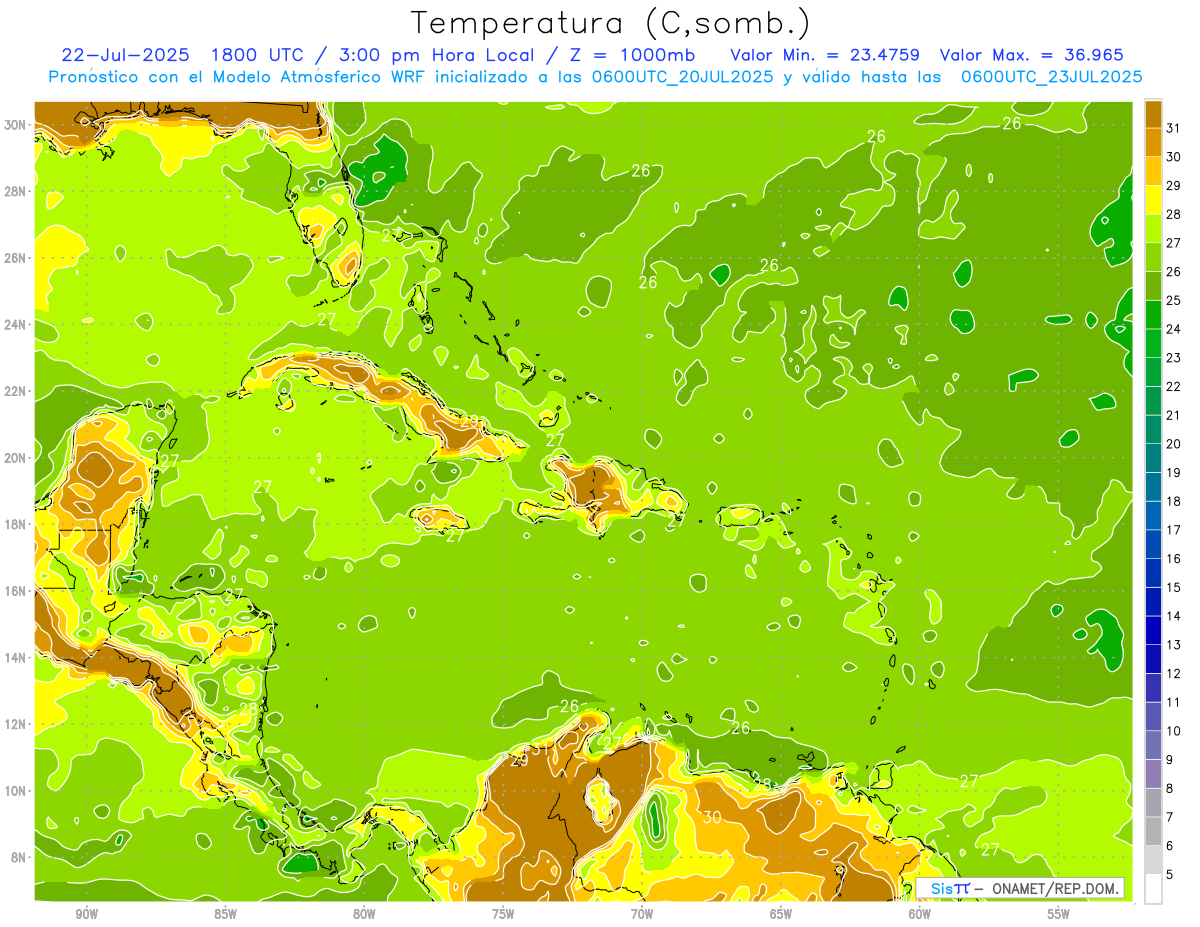The width and height of the screenshot is (1200, 927).
Task: Click the "16N" latitude axis label
Action: [x=17, y=591]
